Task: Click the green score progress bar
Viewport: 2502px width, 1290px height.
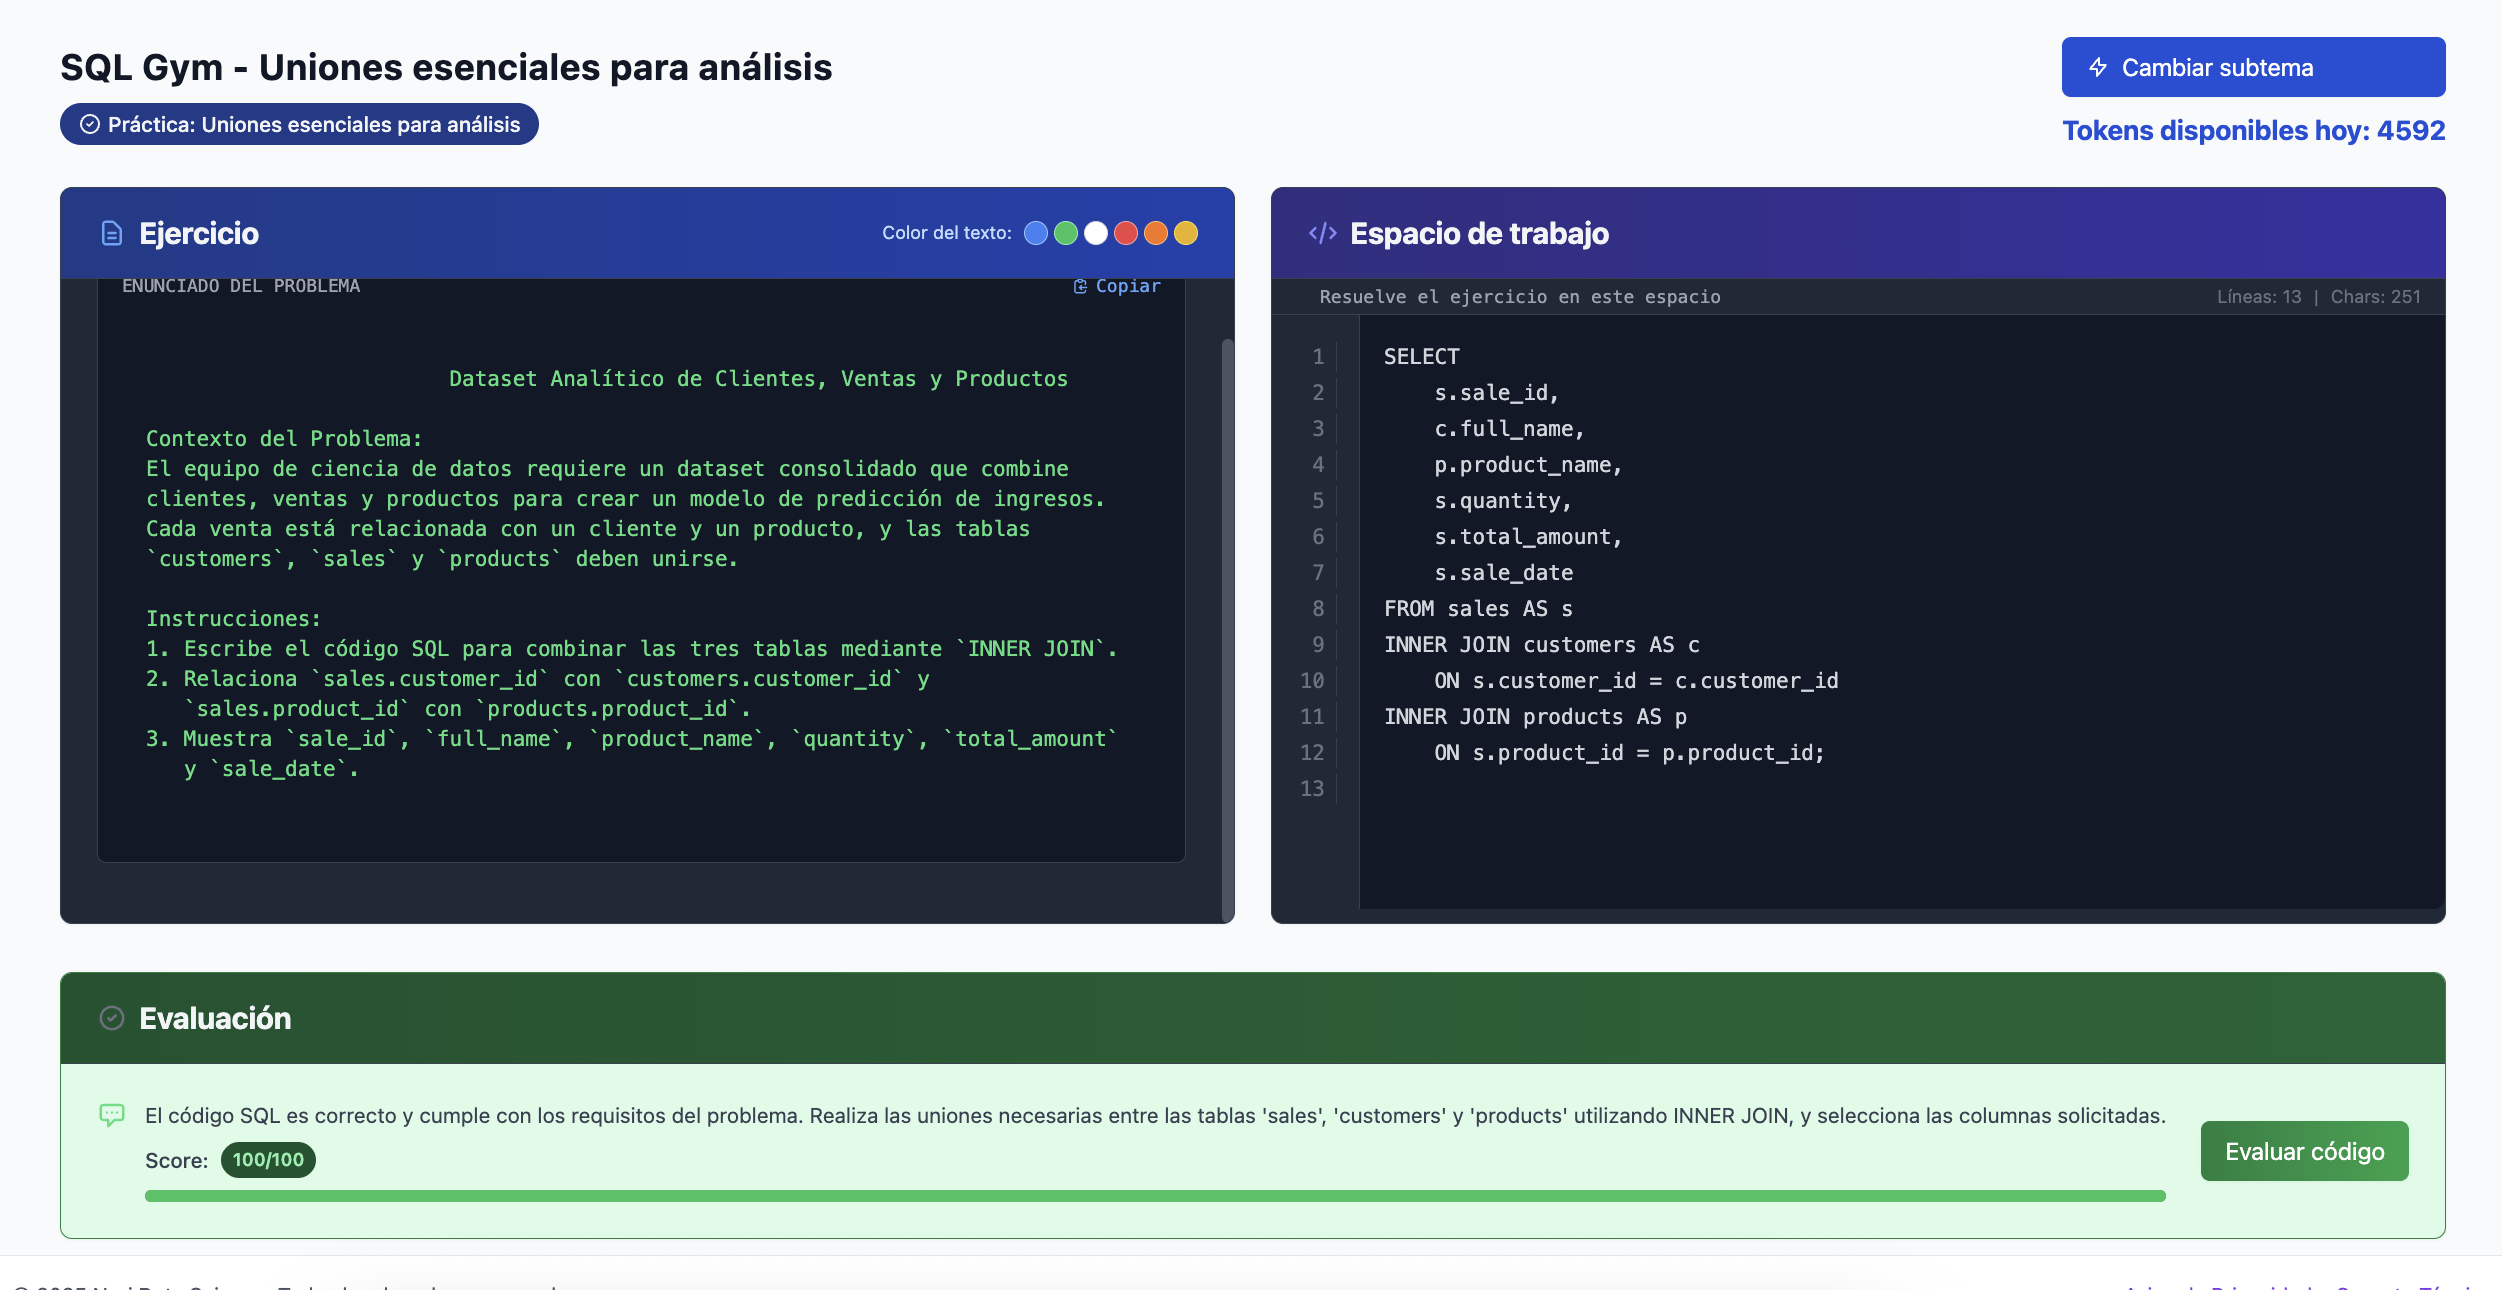Action: (1154, 1196)
